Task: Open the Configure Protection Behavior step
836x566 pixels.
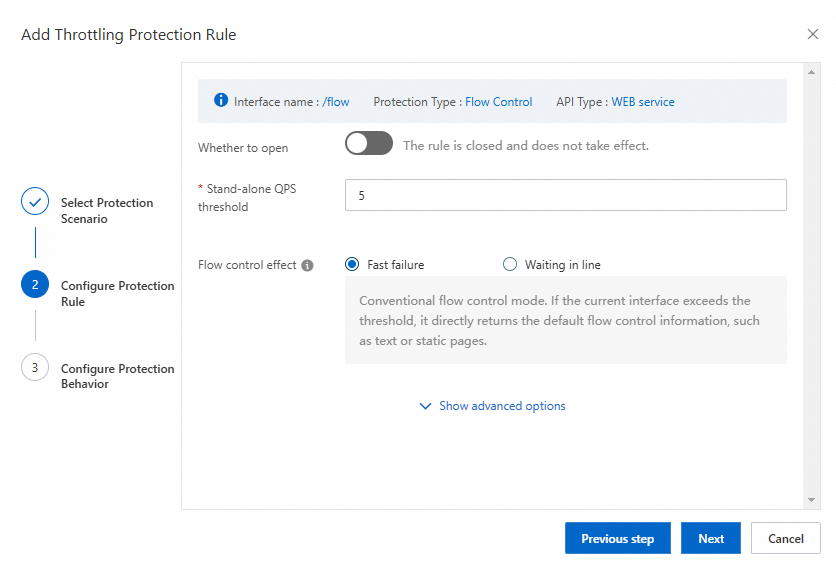Action: click(117, 376)
